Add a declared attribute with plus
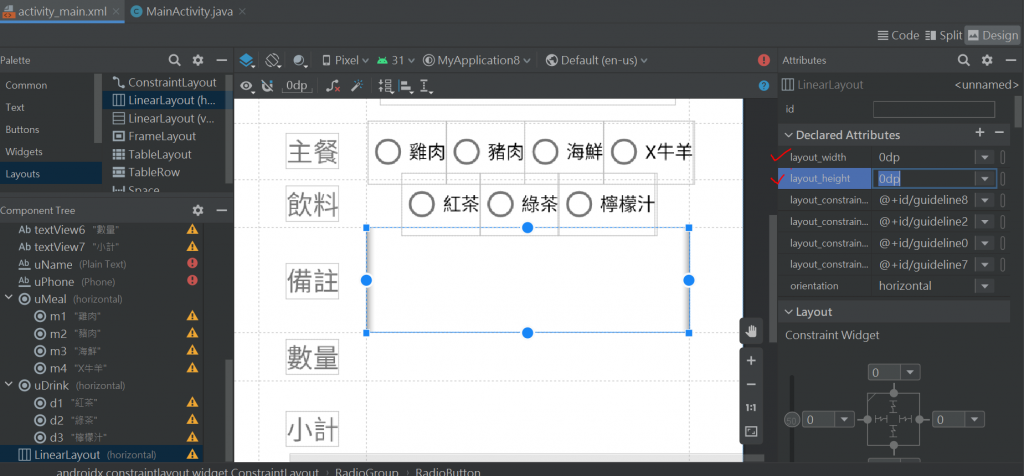This screenshot has height=476, width=1024. (x=980, y=133)
